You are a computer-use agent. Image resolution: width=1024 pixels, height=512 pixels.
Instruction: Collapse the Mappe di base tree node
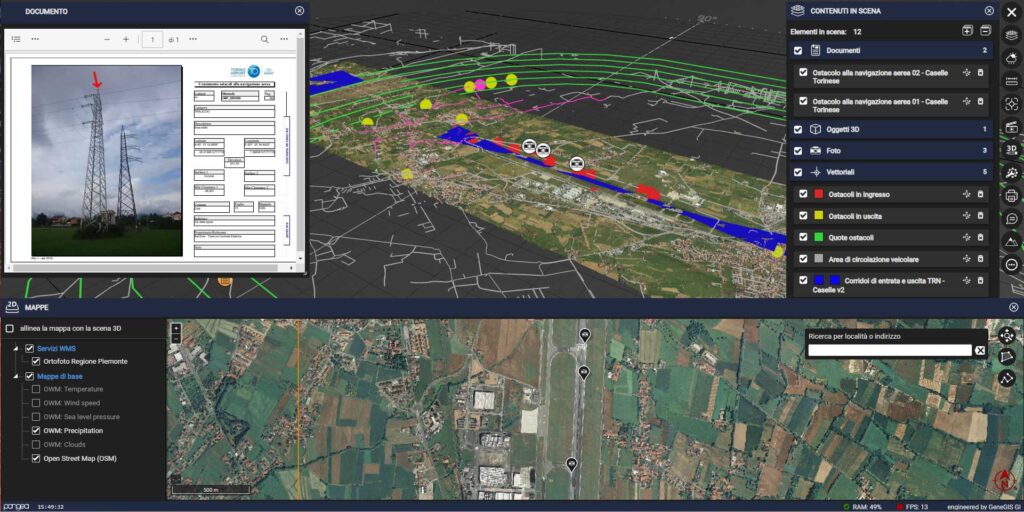coord(16,376)
